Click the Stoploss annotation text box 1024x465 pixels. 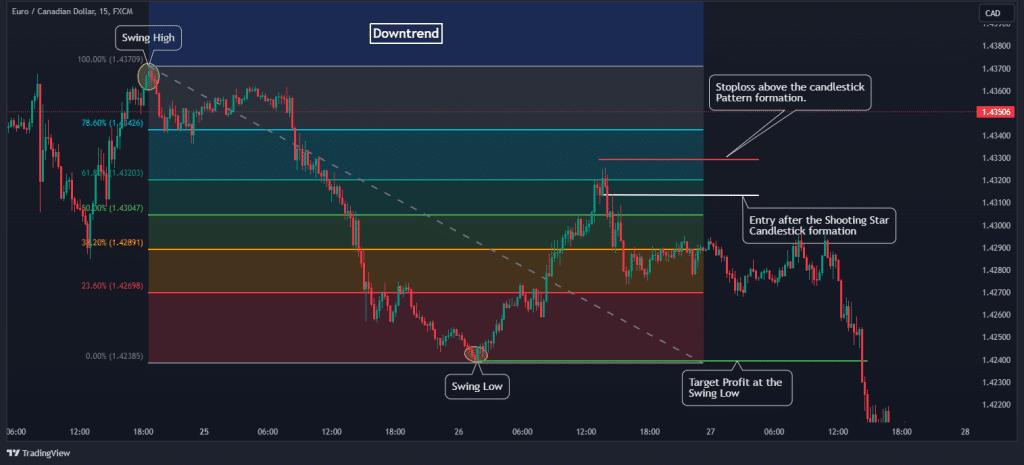coord(789,95)
